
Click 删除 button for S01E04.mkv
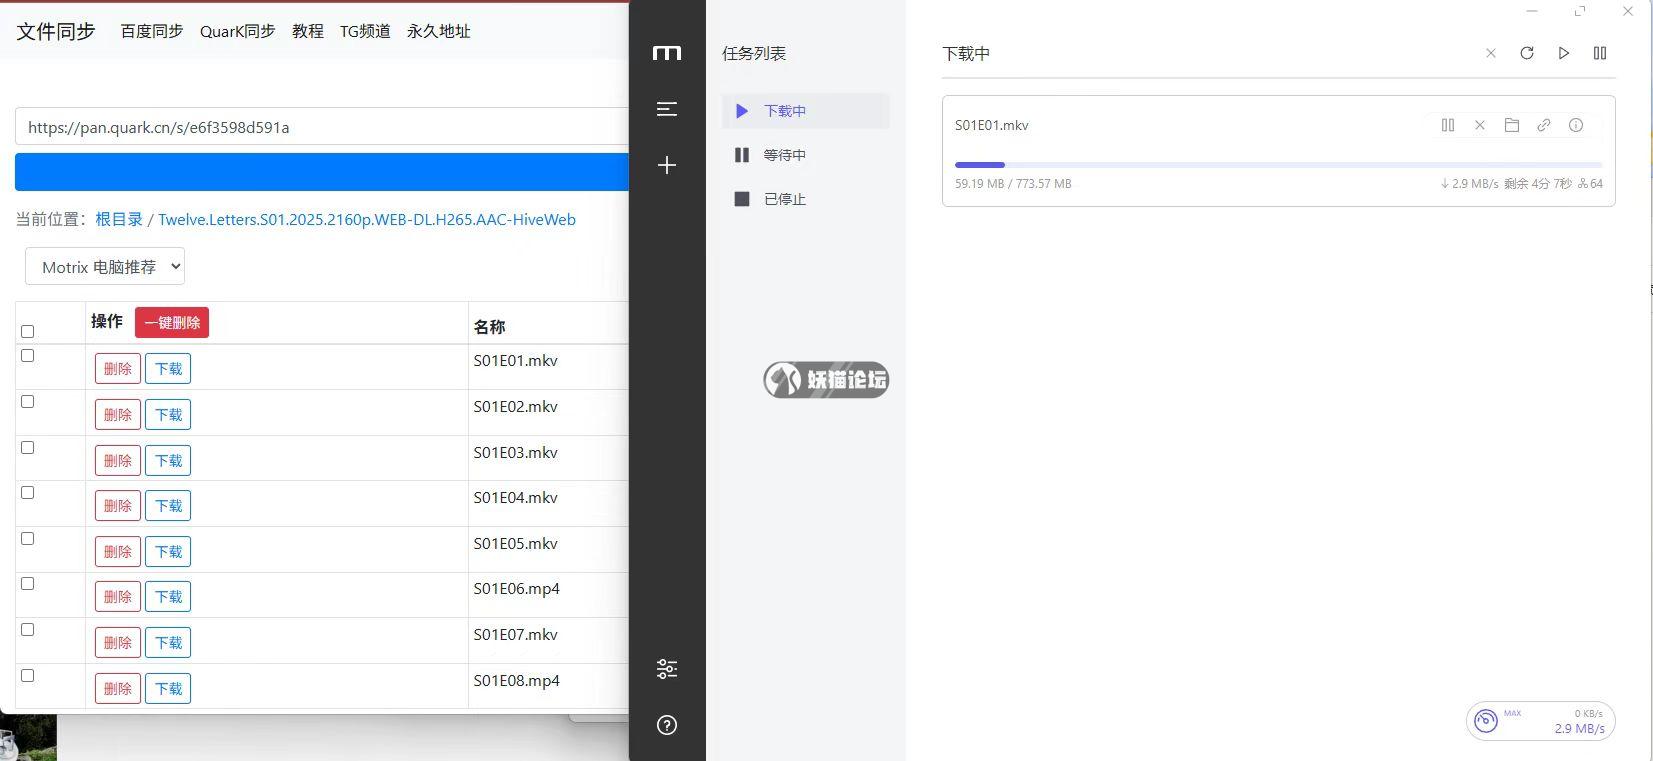[x=118, y=505]
